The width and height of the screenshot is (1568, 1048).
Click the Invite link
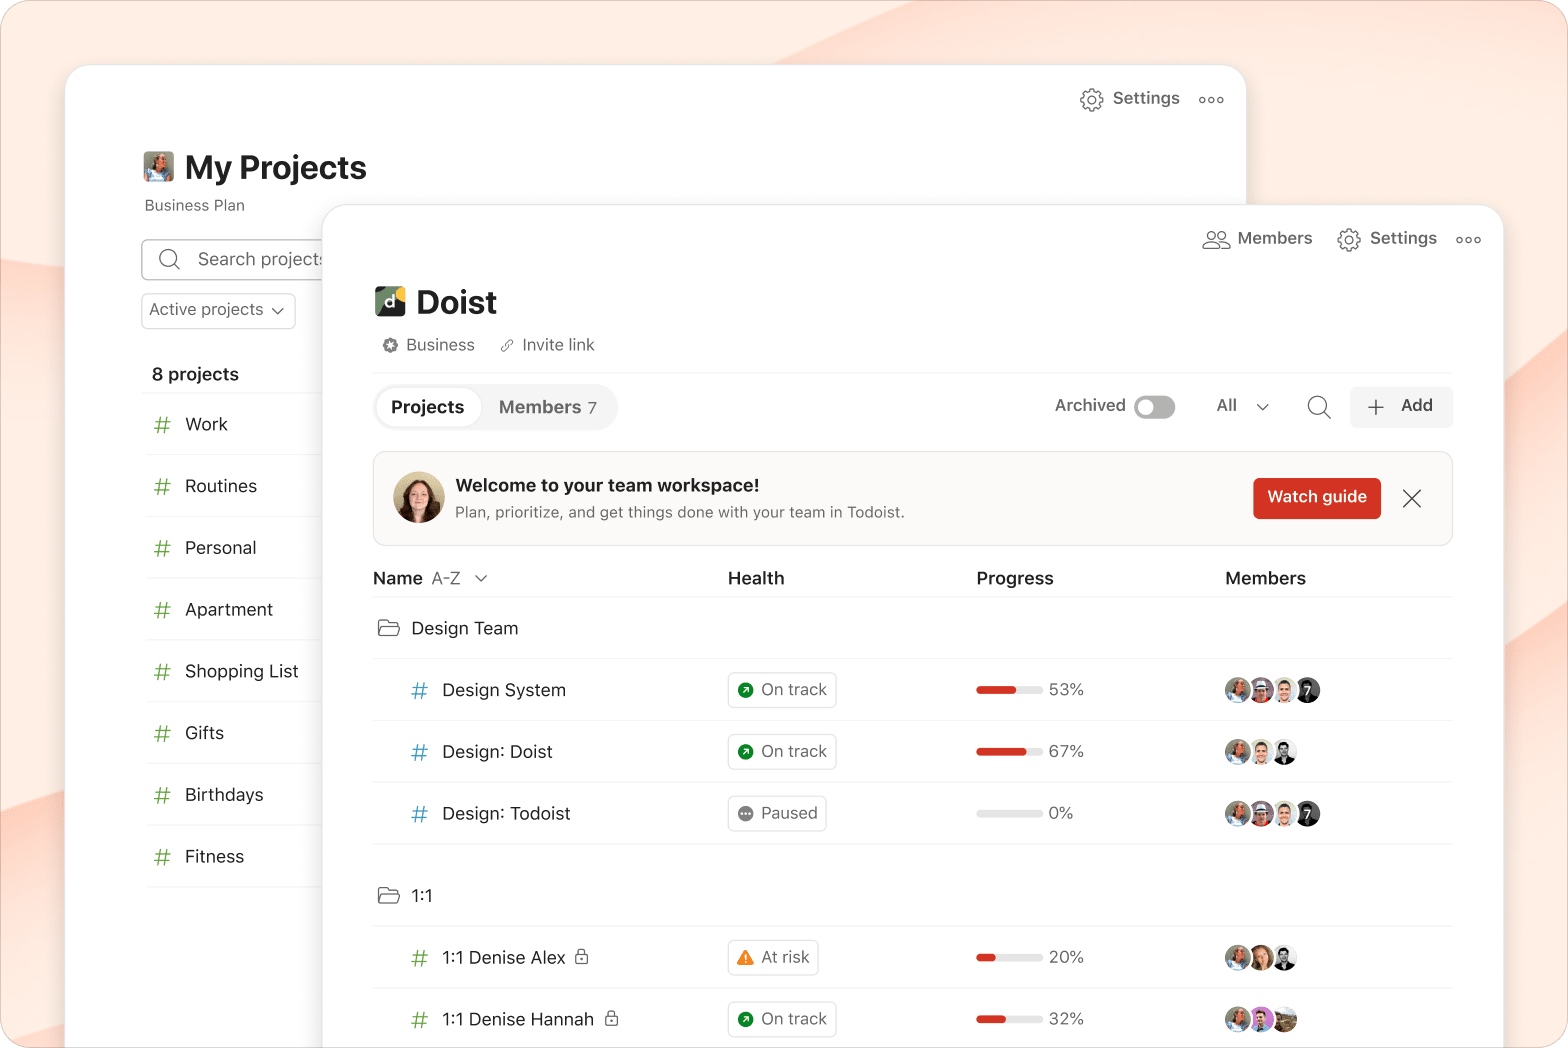click(547, 345)
